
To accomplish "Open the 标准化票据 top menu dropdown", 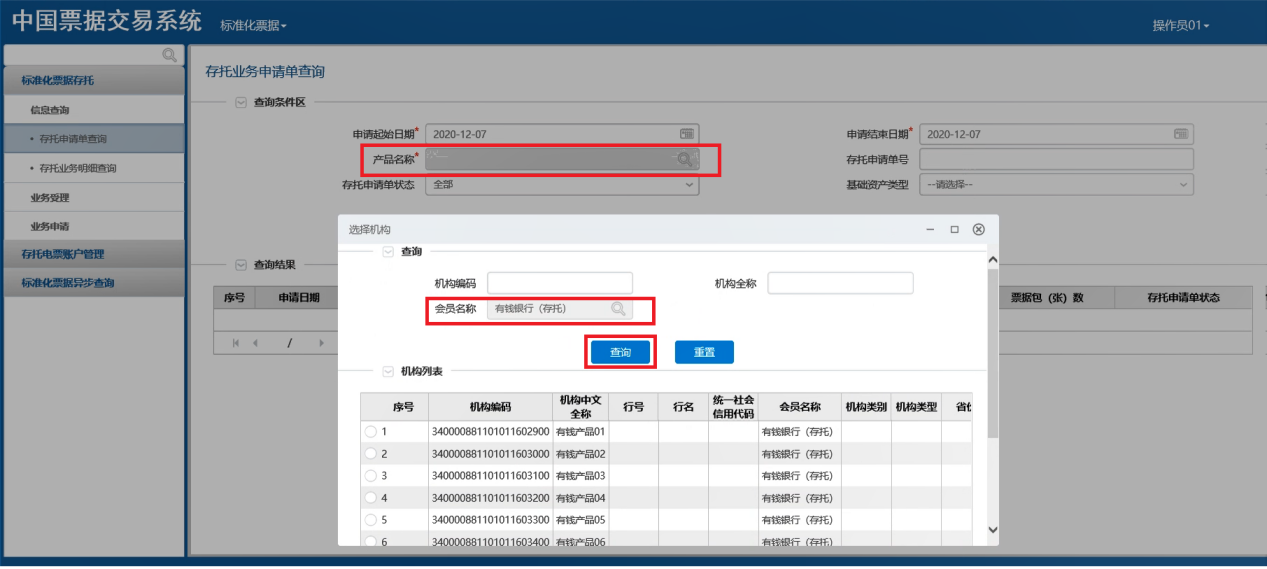I will pos(253,25).
